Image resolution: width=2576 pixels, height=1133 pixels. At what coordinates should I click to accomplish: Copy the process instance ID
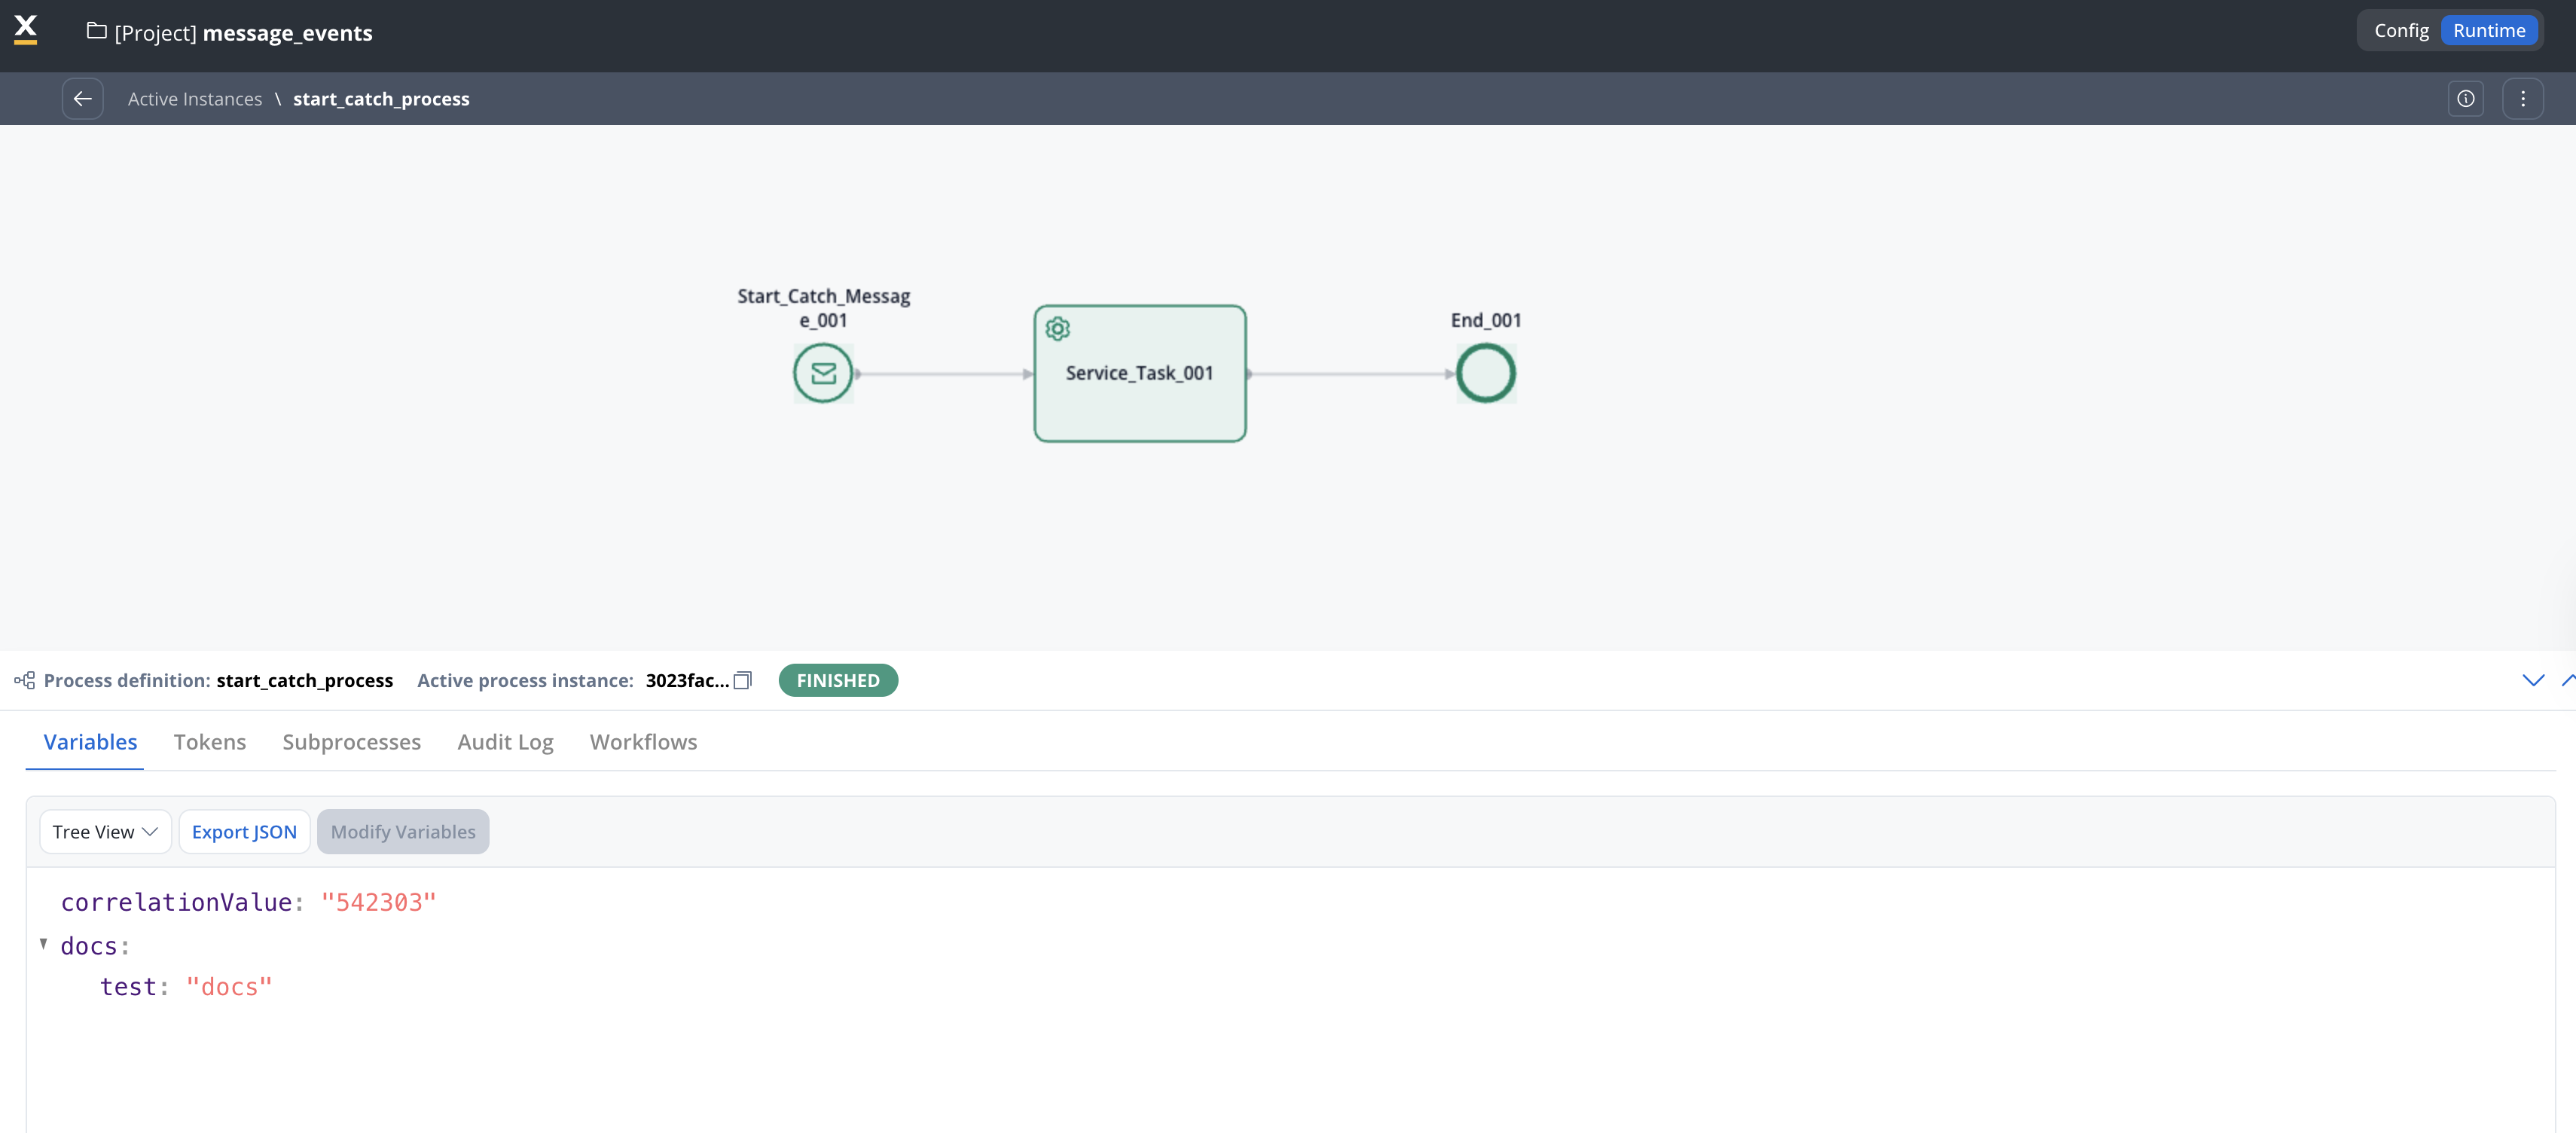click(742, 680)
